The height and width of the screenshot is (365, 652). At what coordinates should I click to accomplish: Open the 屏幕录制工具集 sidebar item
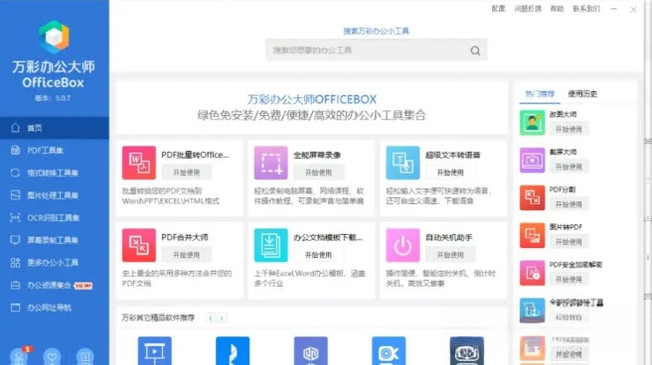point(54,240)
